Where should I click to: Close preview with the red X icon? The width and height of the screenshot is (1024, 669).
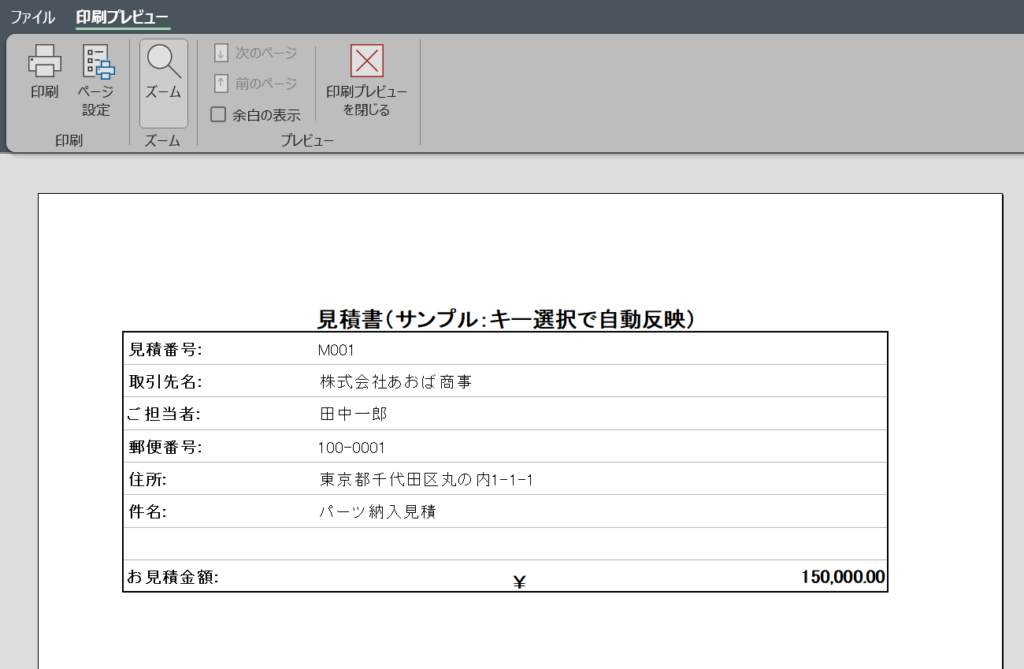[x=367, y=61]
